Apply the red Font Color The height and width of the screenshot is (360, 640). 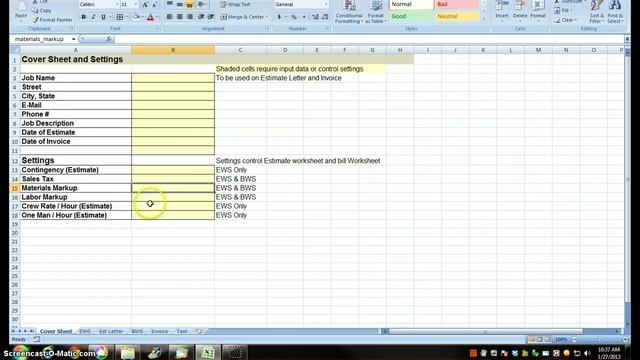(150, 17)
